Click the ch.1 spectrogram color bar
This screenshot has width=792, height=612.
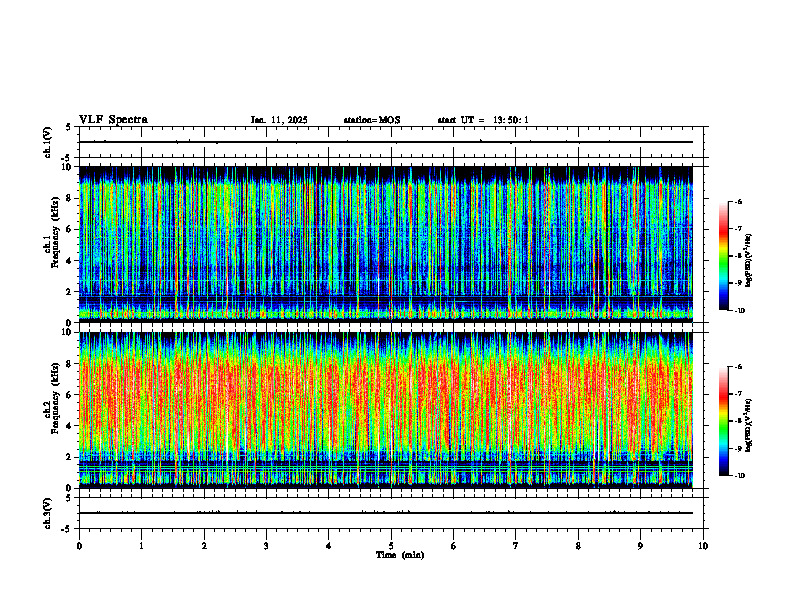click(723, 256)
